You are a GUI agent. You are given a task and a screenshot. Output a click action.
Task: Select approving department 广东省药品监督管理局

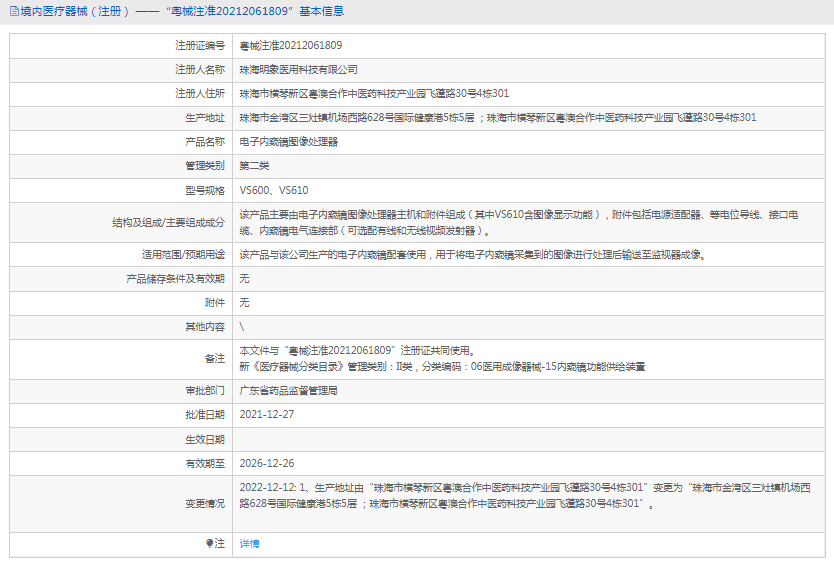click(x=288, y=391)
